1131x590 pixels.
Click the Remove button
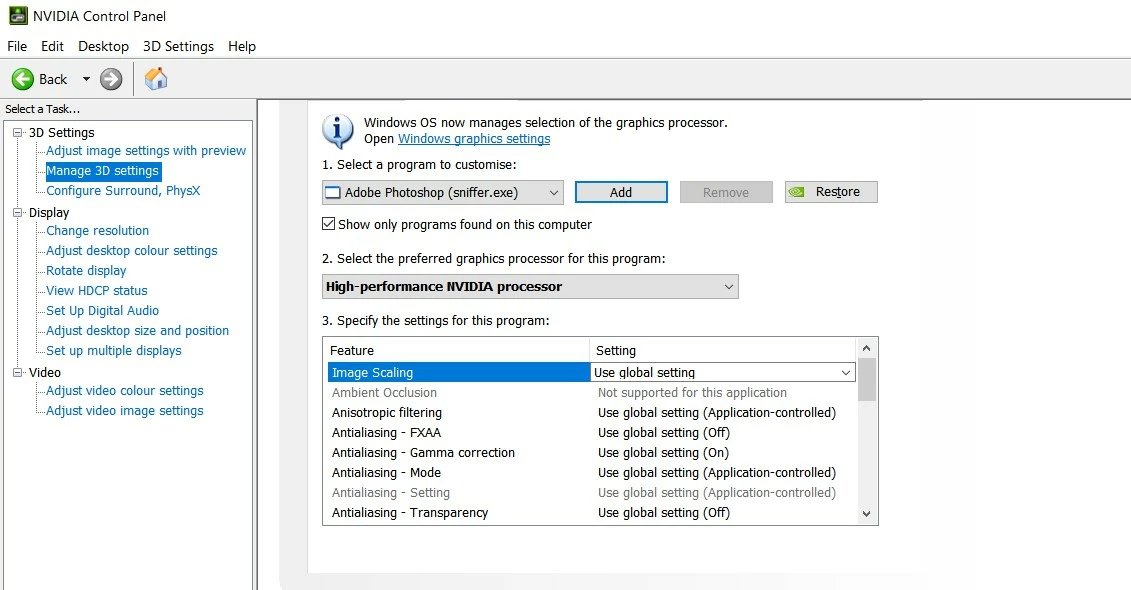tap(726, 193)
